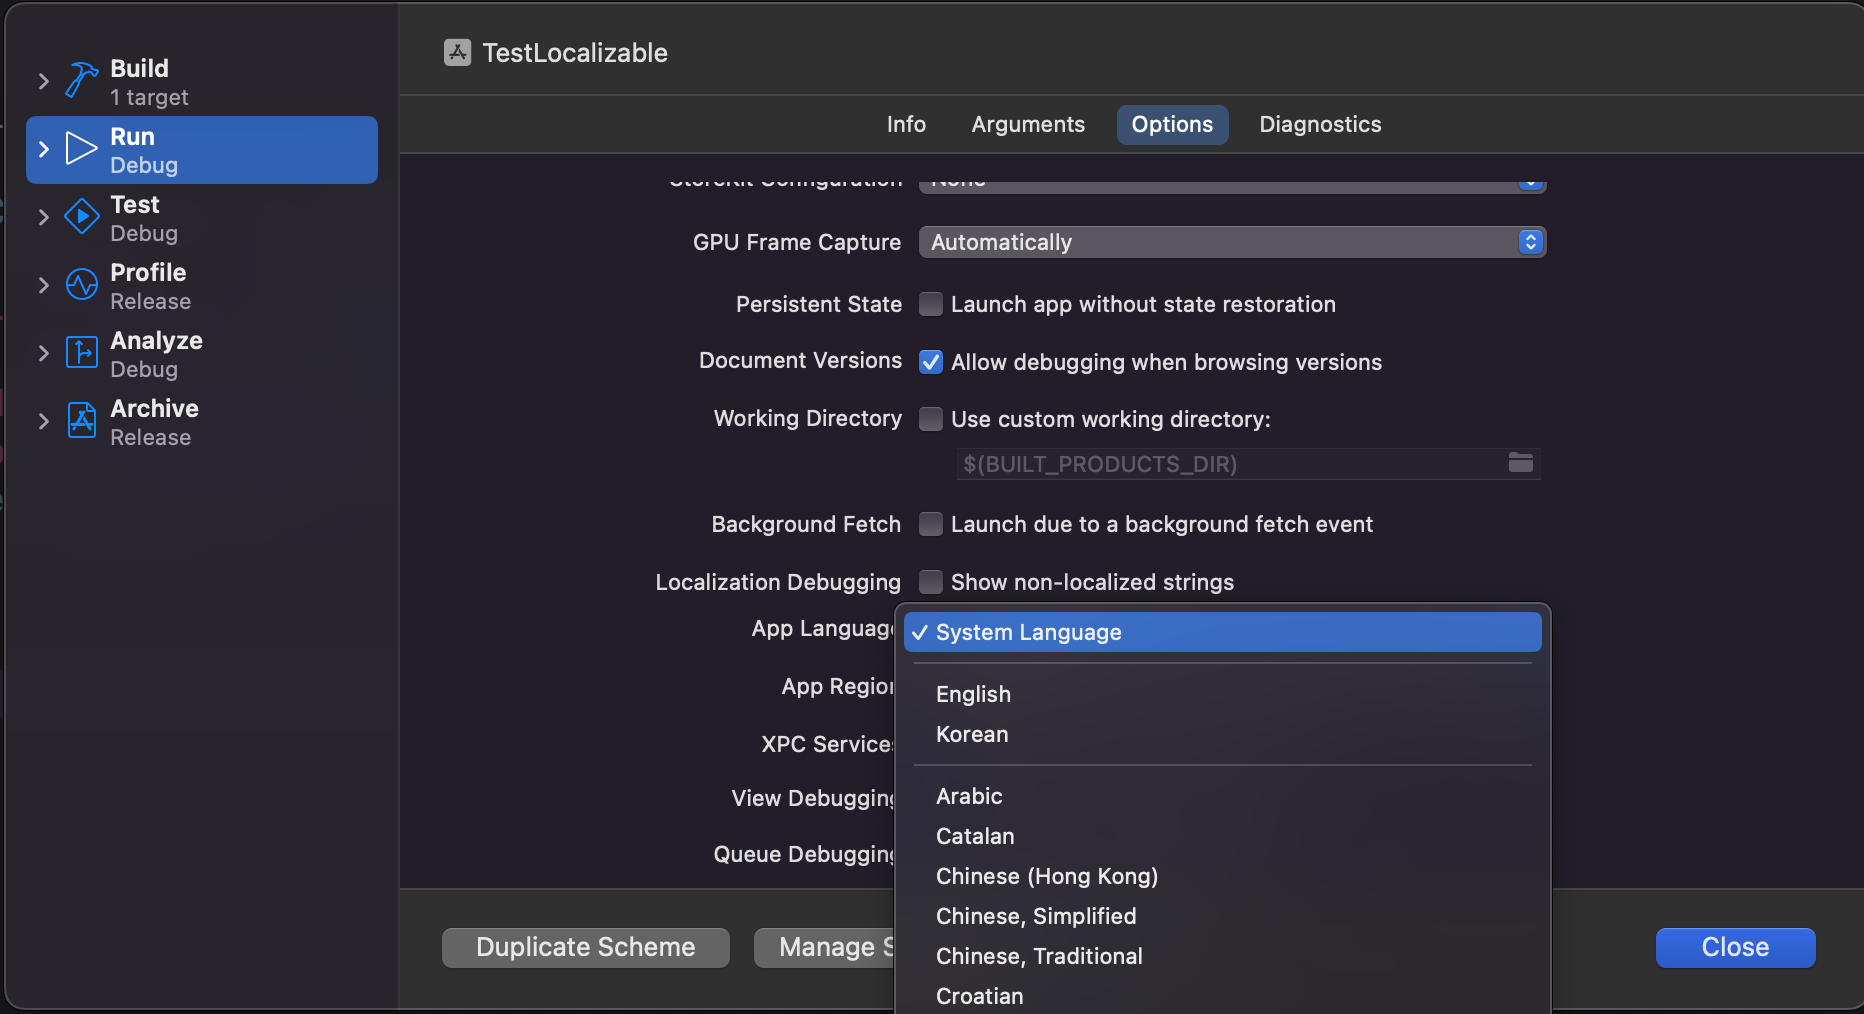Click the Manage Schemes button

[x=824, y=947]
